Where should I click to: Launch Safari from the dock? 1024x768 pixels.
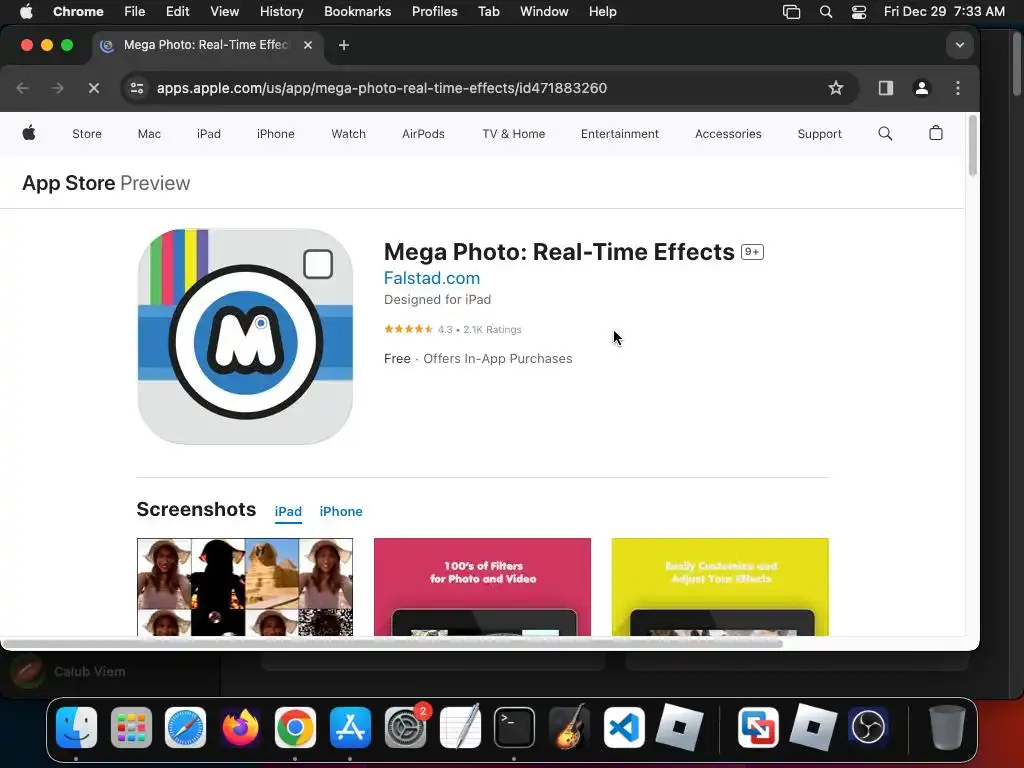click(x=185, y=727)
